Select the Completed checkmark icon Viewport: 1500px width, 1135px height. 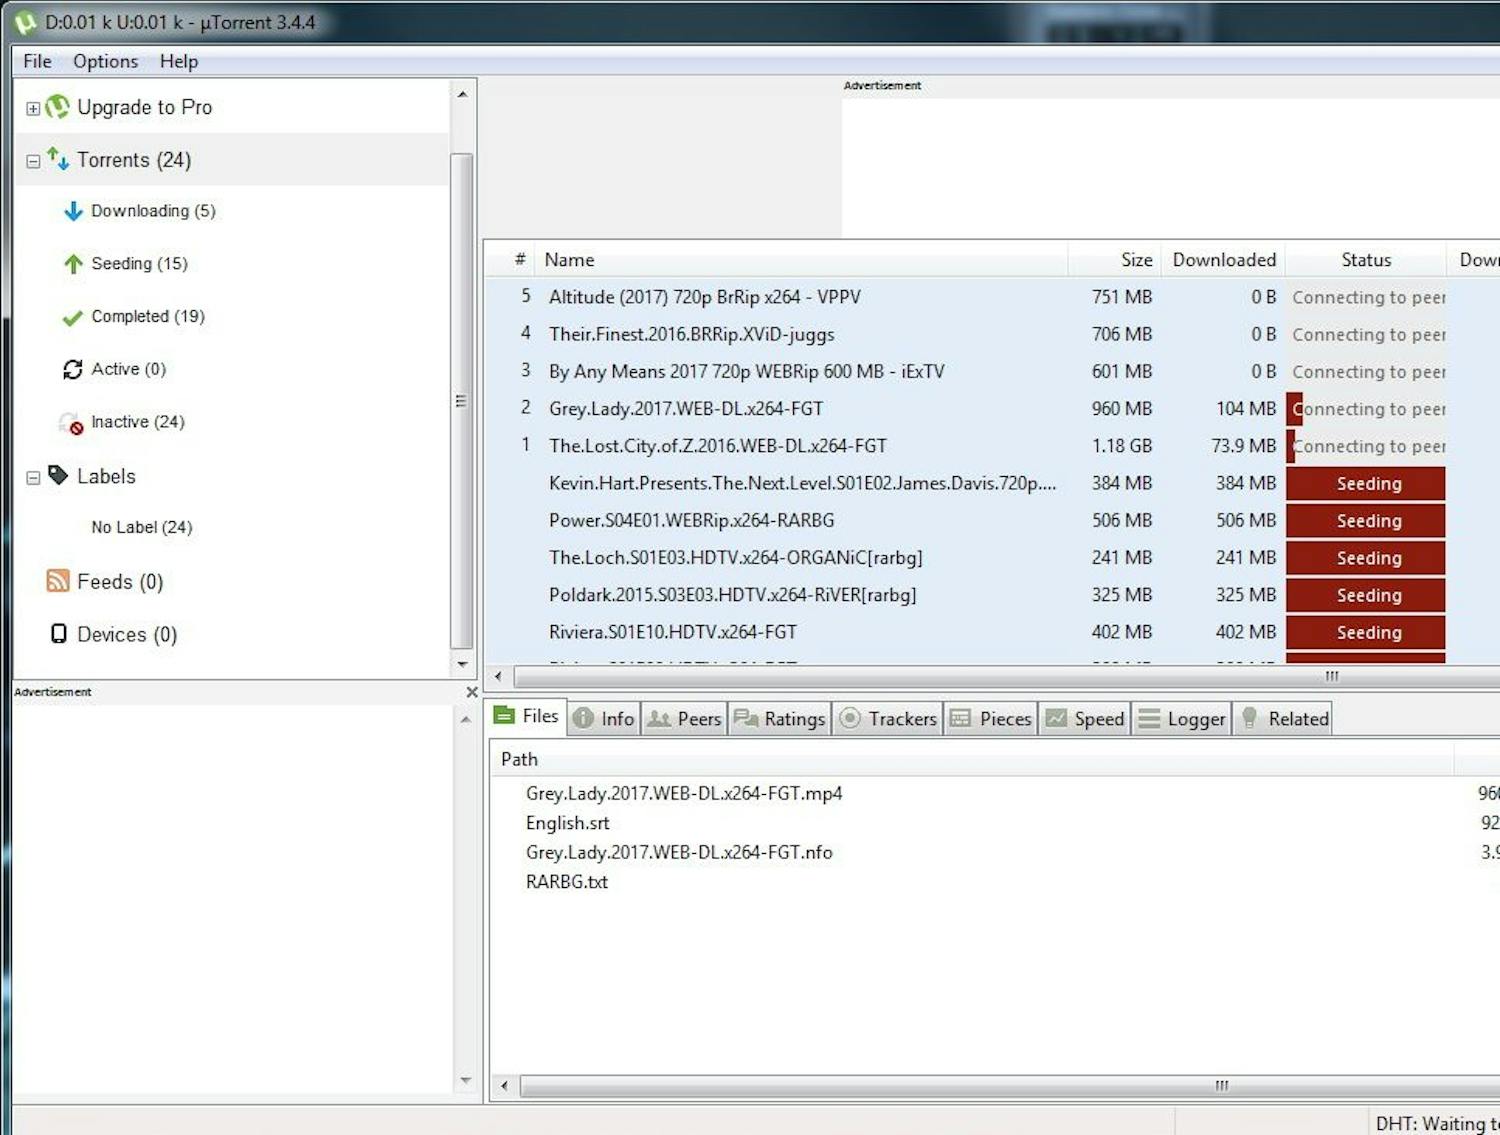coord(72,317)
